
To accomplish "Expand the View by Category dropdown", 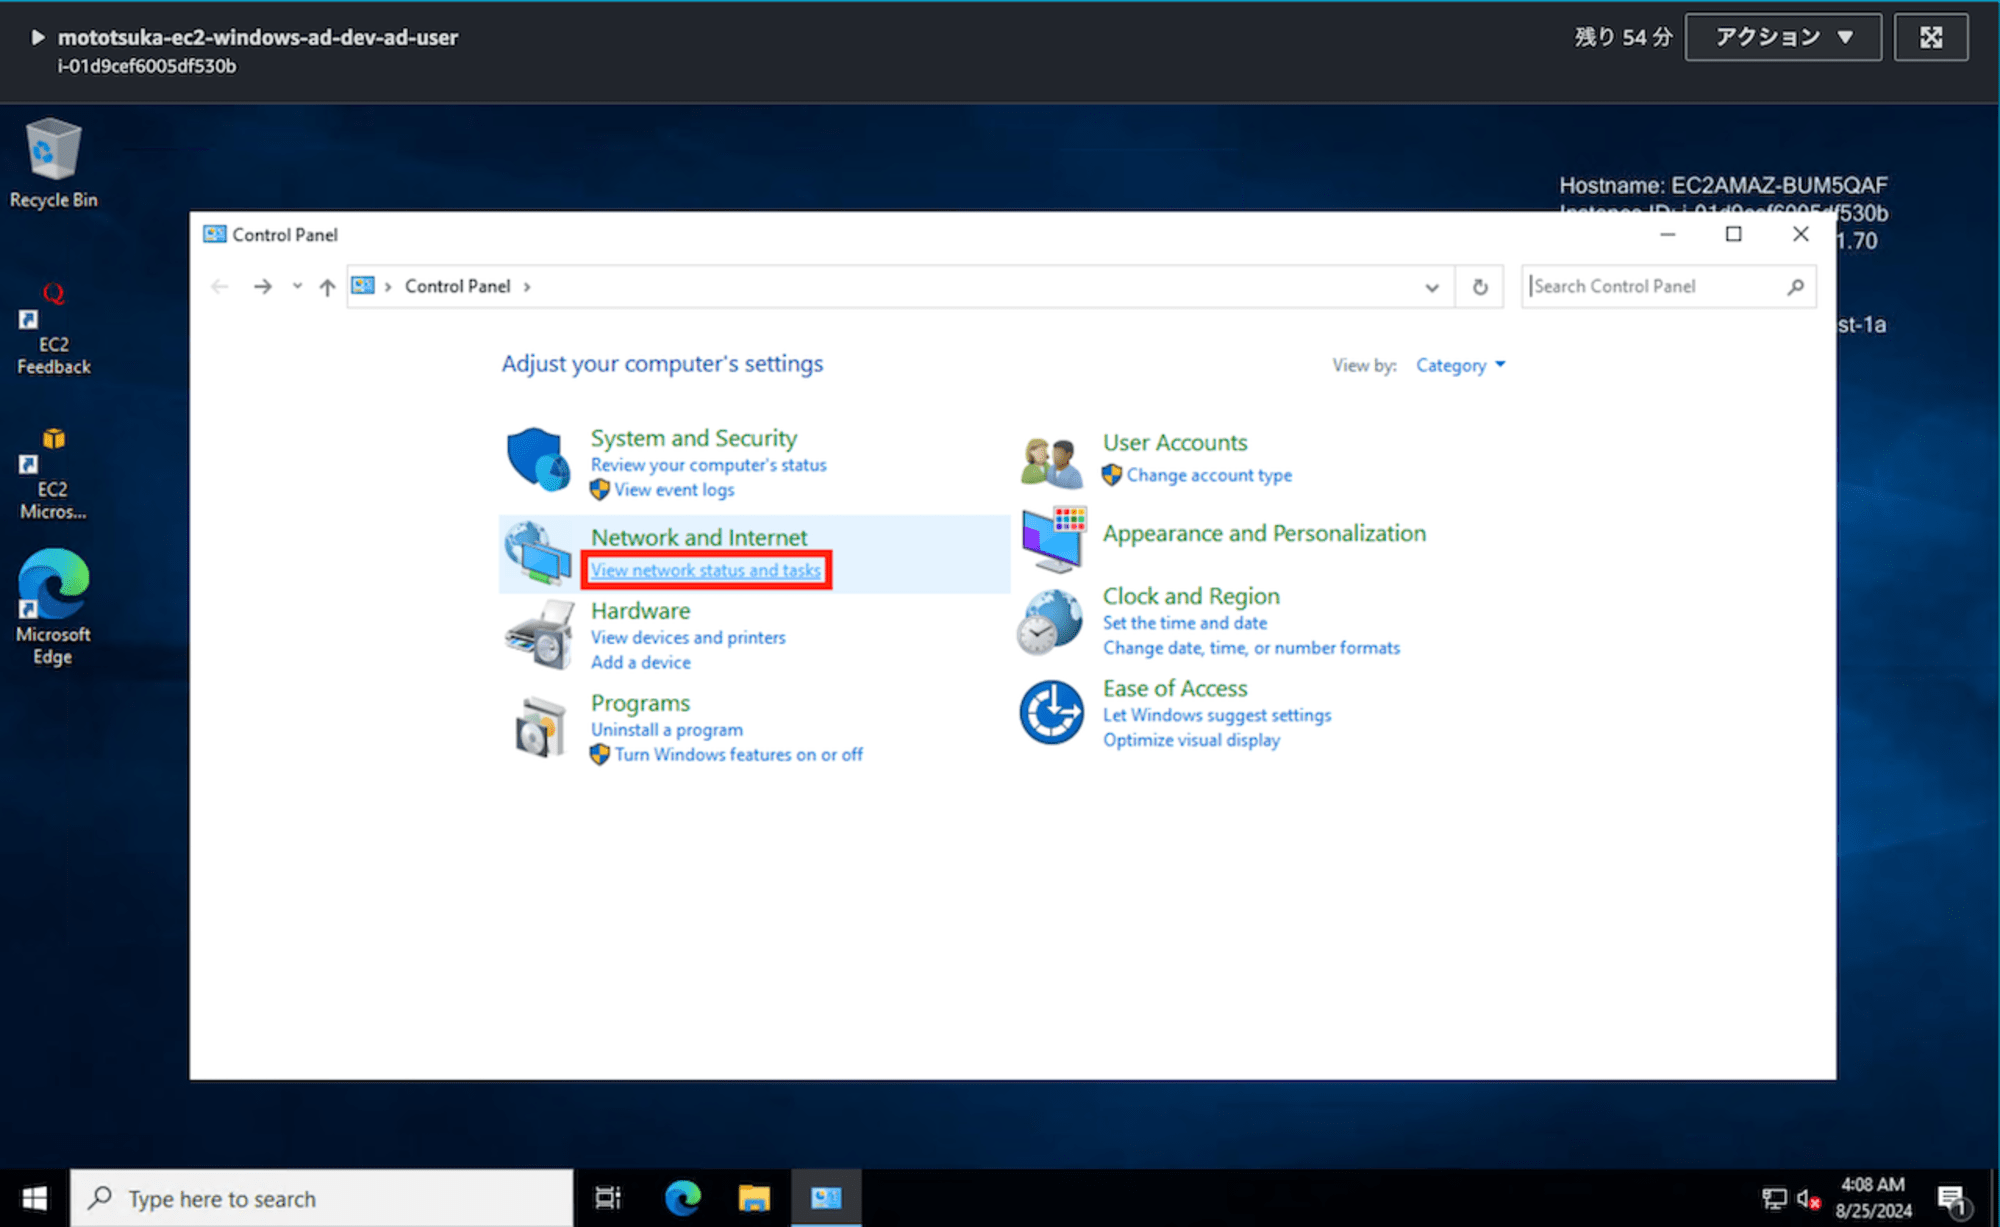I will click(x=1460, y=364).
